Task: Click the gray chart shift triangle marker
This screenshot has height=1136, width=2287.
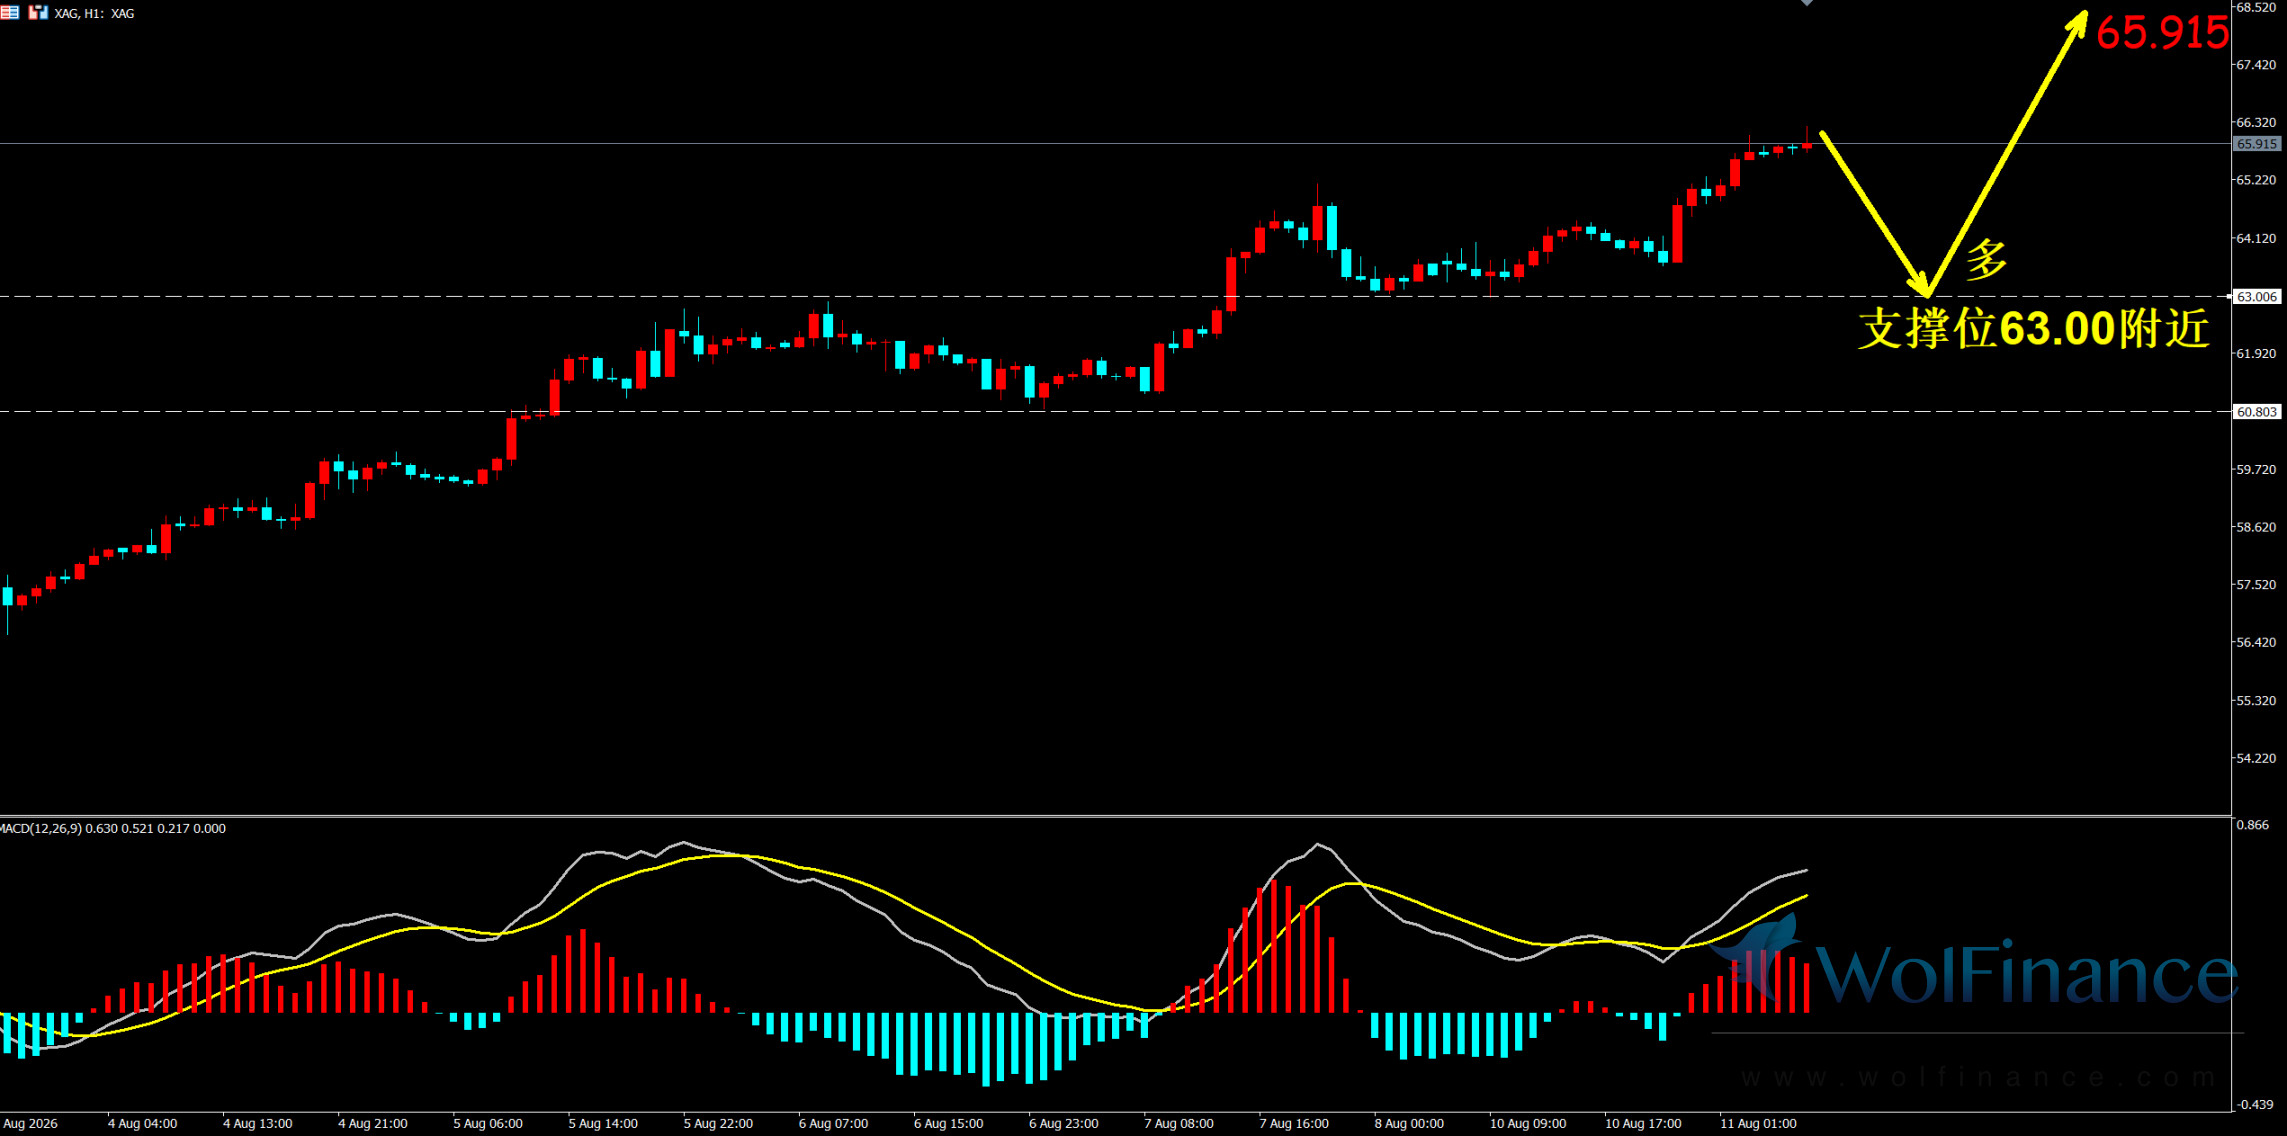Action: pyautogui.click(x=1807, y=3)
